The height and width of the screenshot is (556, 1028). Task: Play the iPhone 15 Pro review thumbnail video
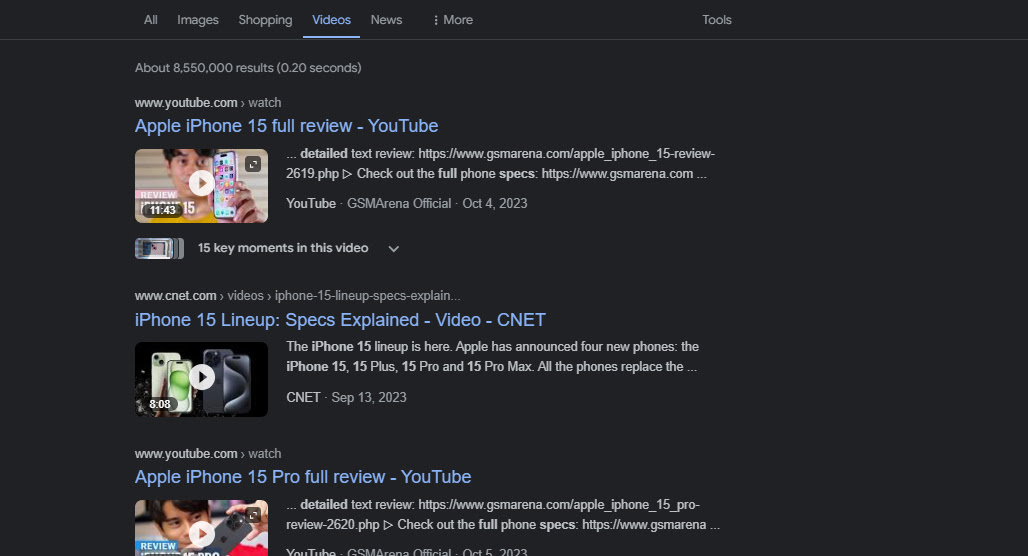[x=201, y=534]
